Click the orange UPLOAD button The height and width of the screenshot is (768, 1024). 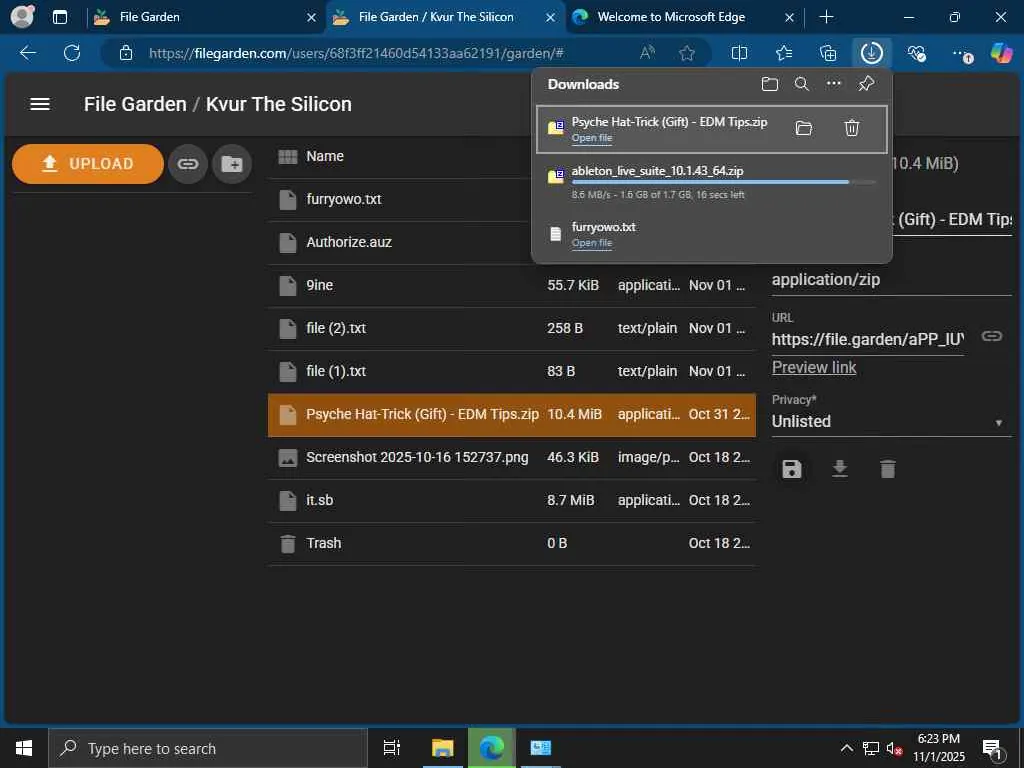pyautogui.click(x=88, y=164)
